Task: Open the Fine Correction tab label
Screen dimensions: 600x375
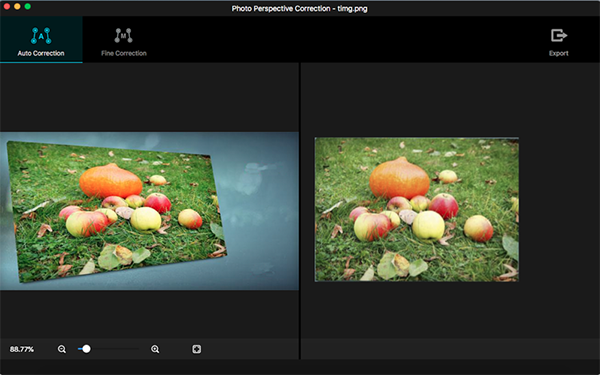Action: click(124, 53)
